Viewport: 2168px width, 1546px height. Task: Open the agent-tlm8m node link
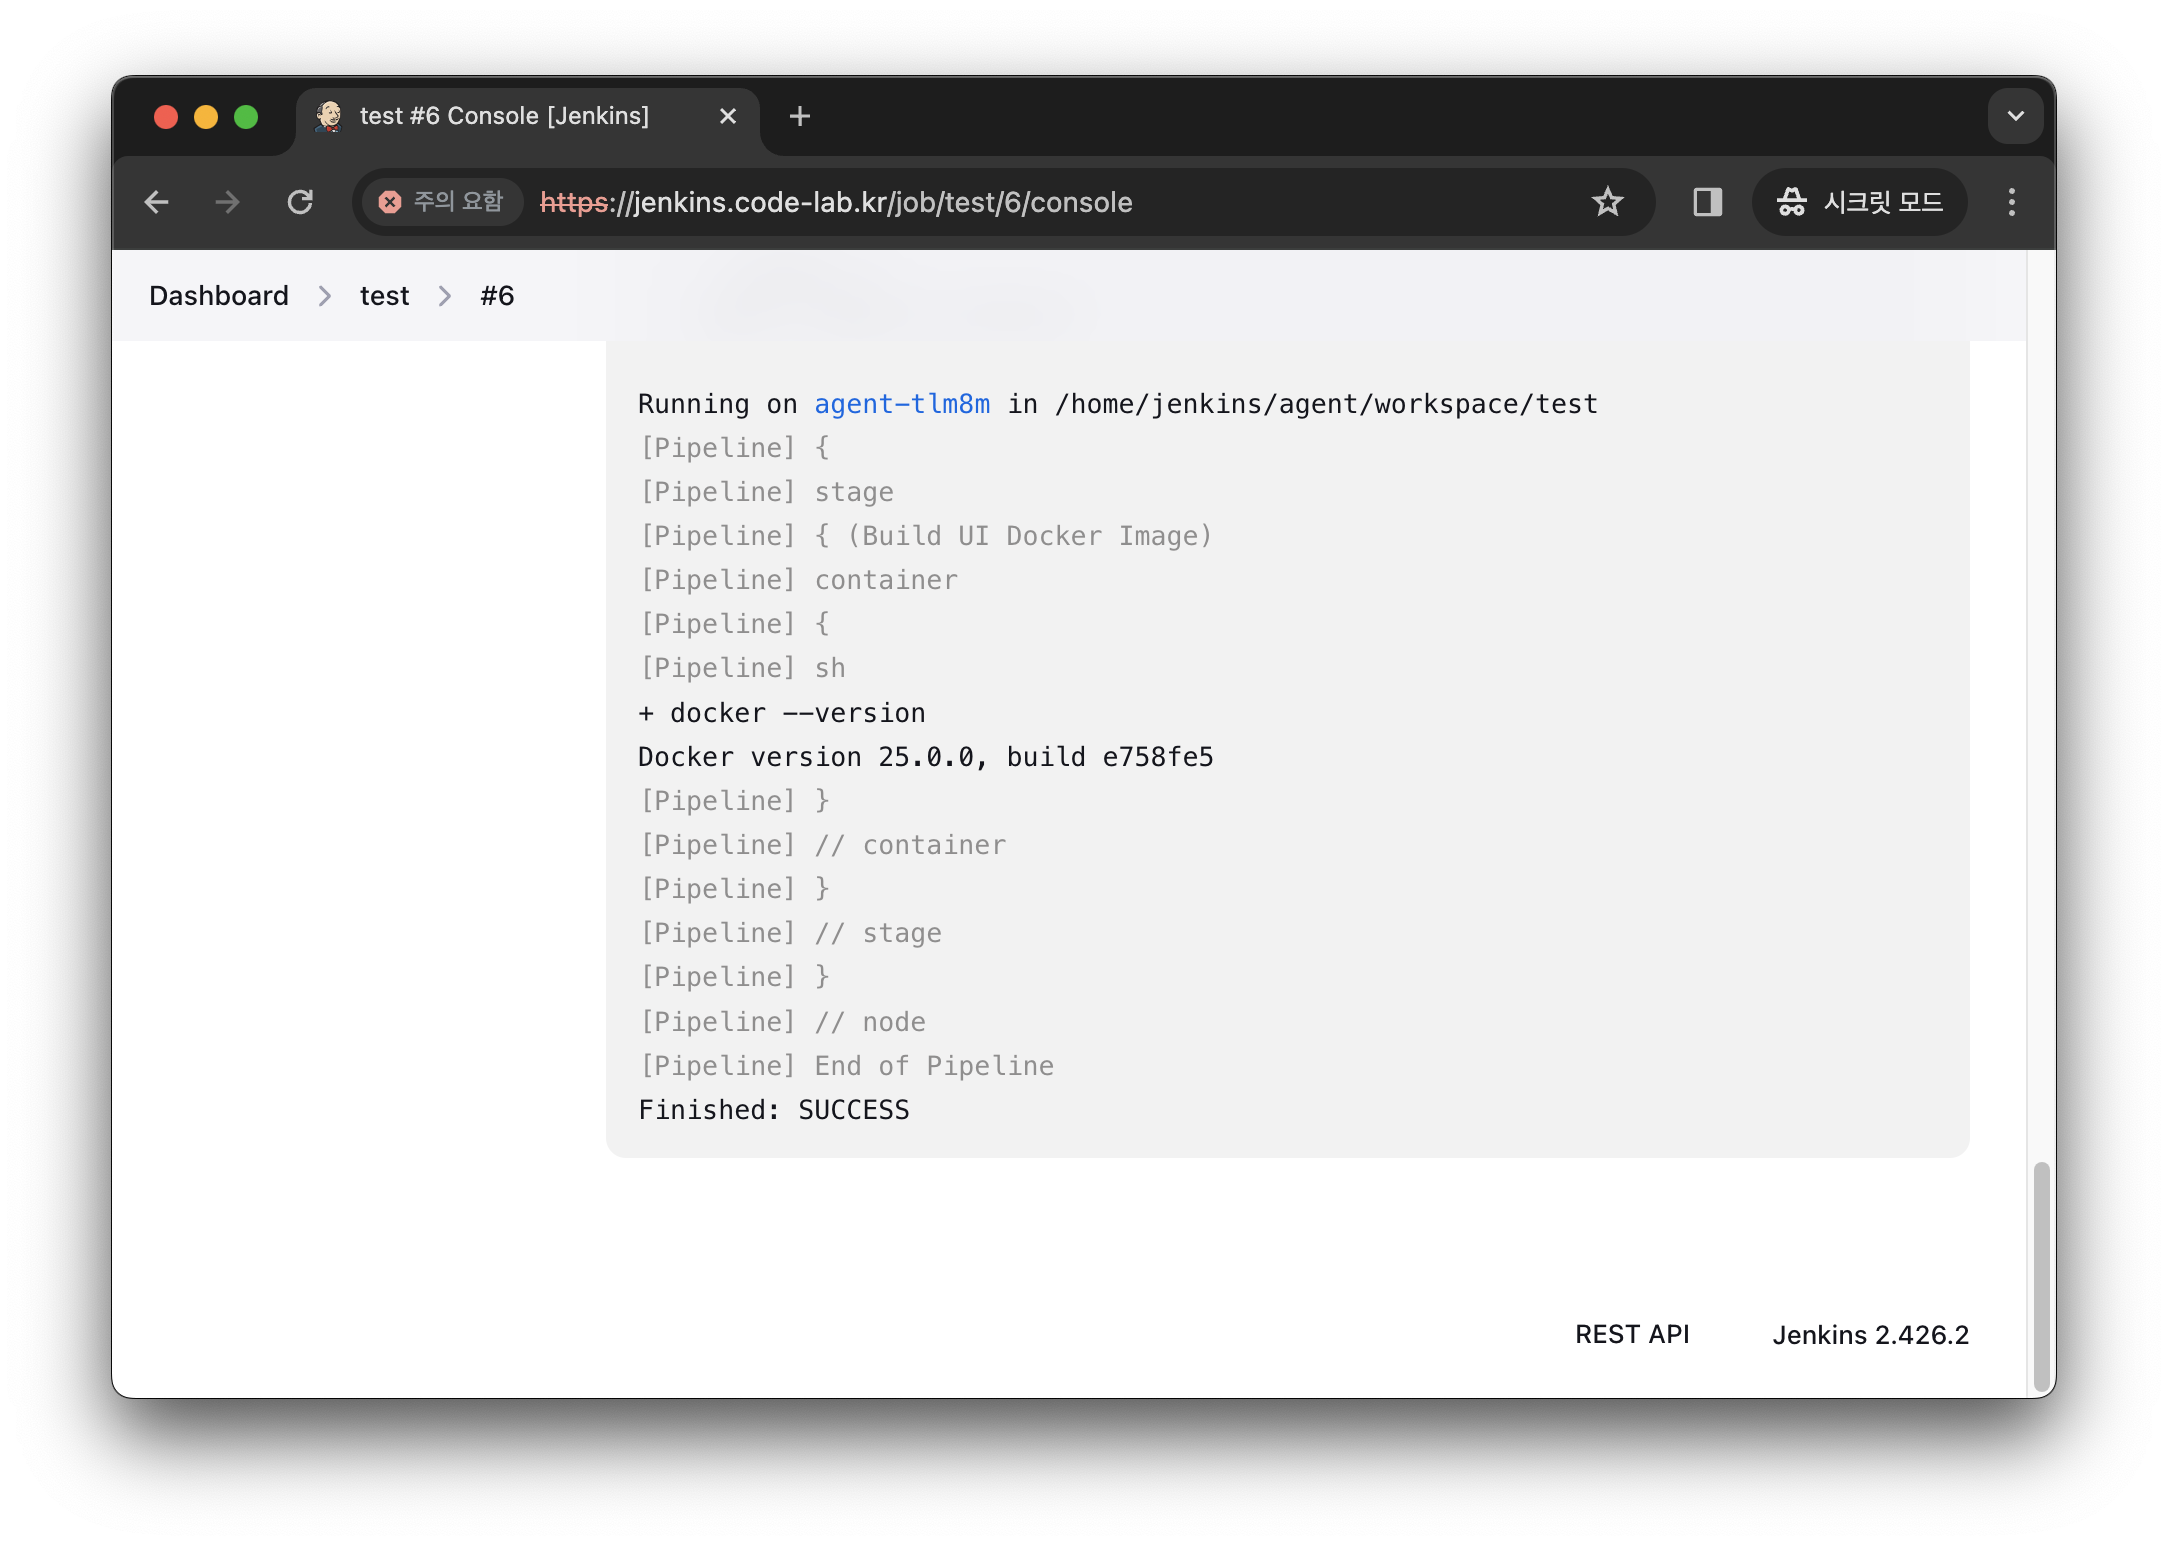pos(901,404)
